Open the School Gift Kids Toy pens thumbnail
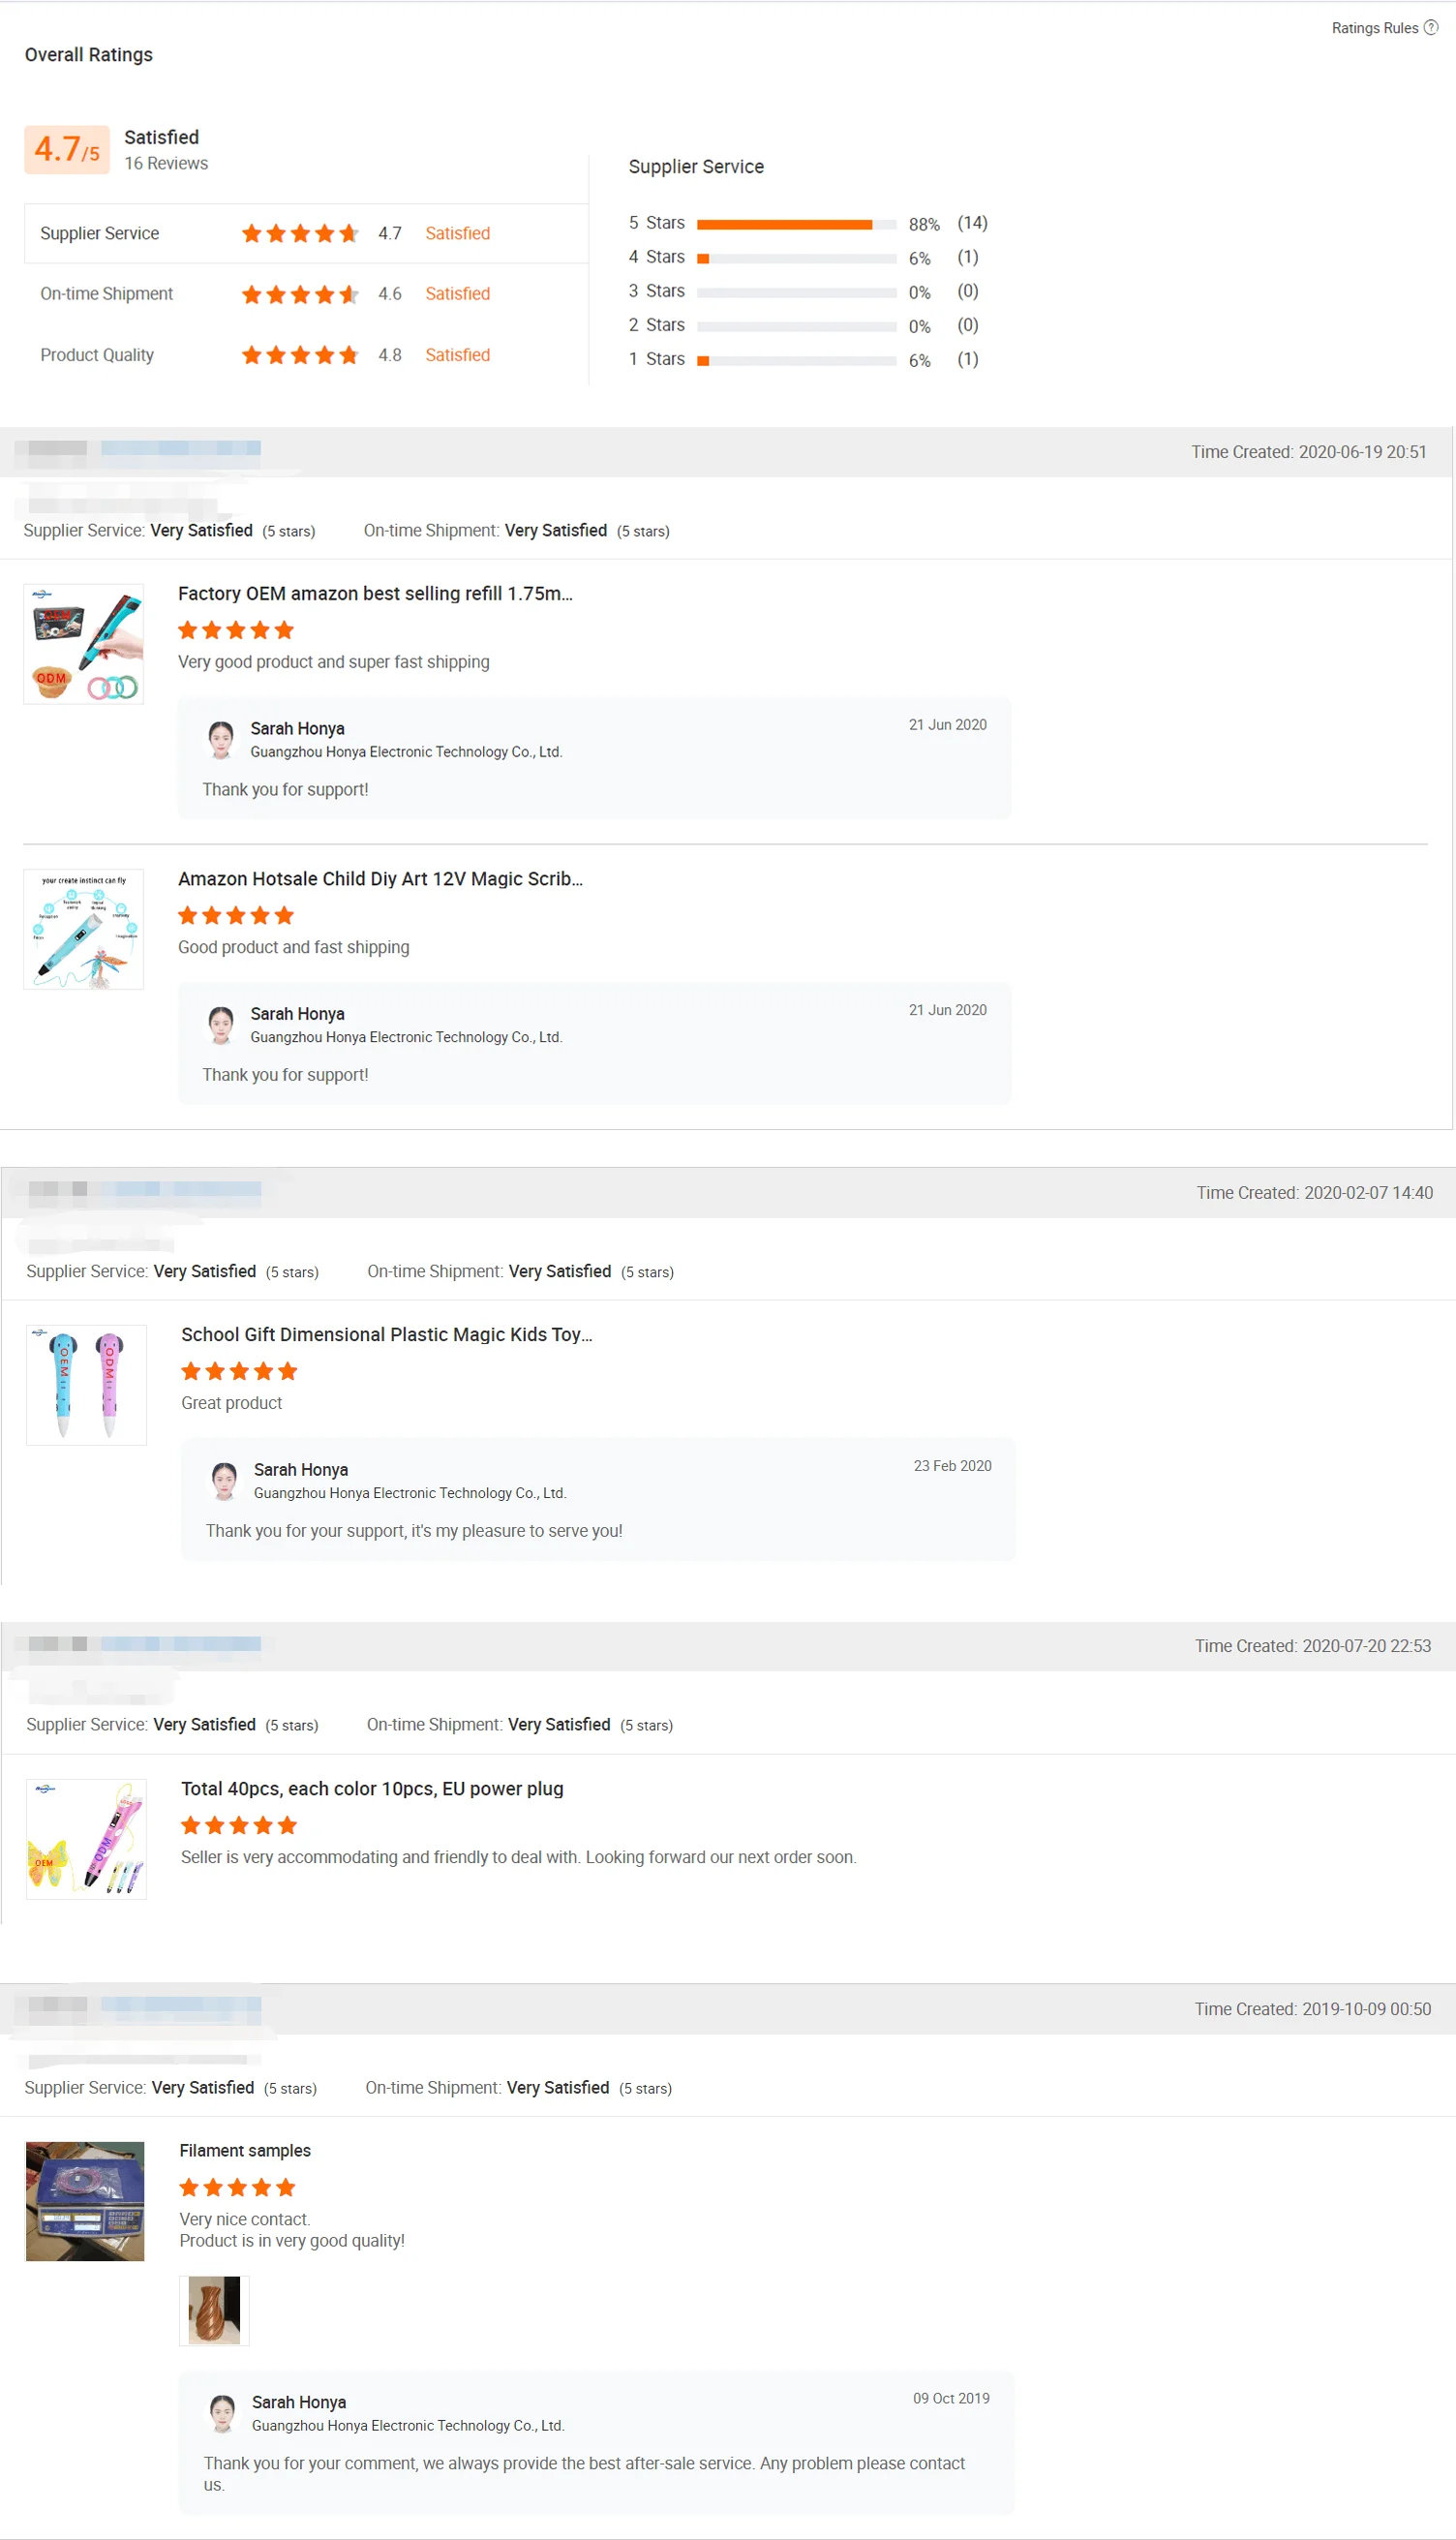This screenshot has width=1456, height=2540. [x=86, y=1385]
